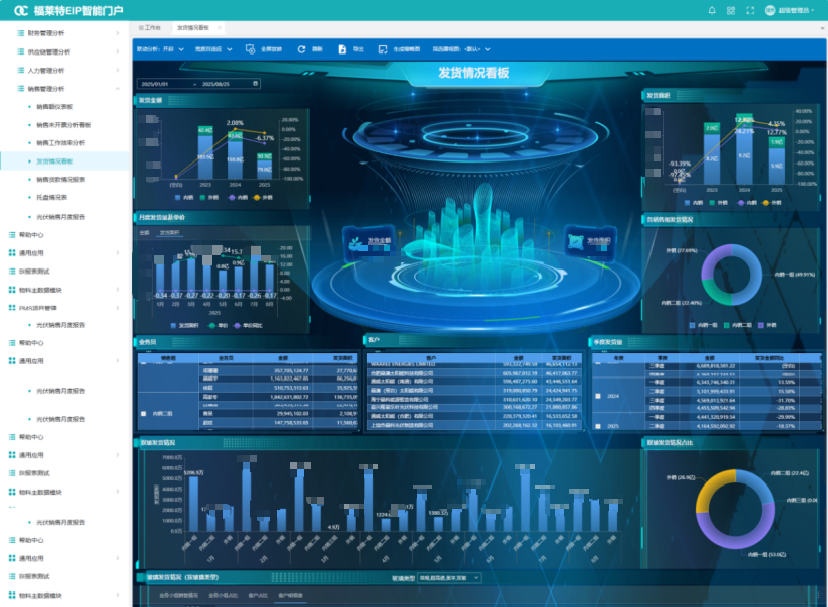The image size is (828, 607).
Task: Switch to the 工作台 tab
Action: click(149, 27)
